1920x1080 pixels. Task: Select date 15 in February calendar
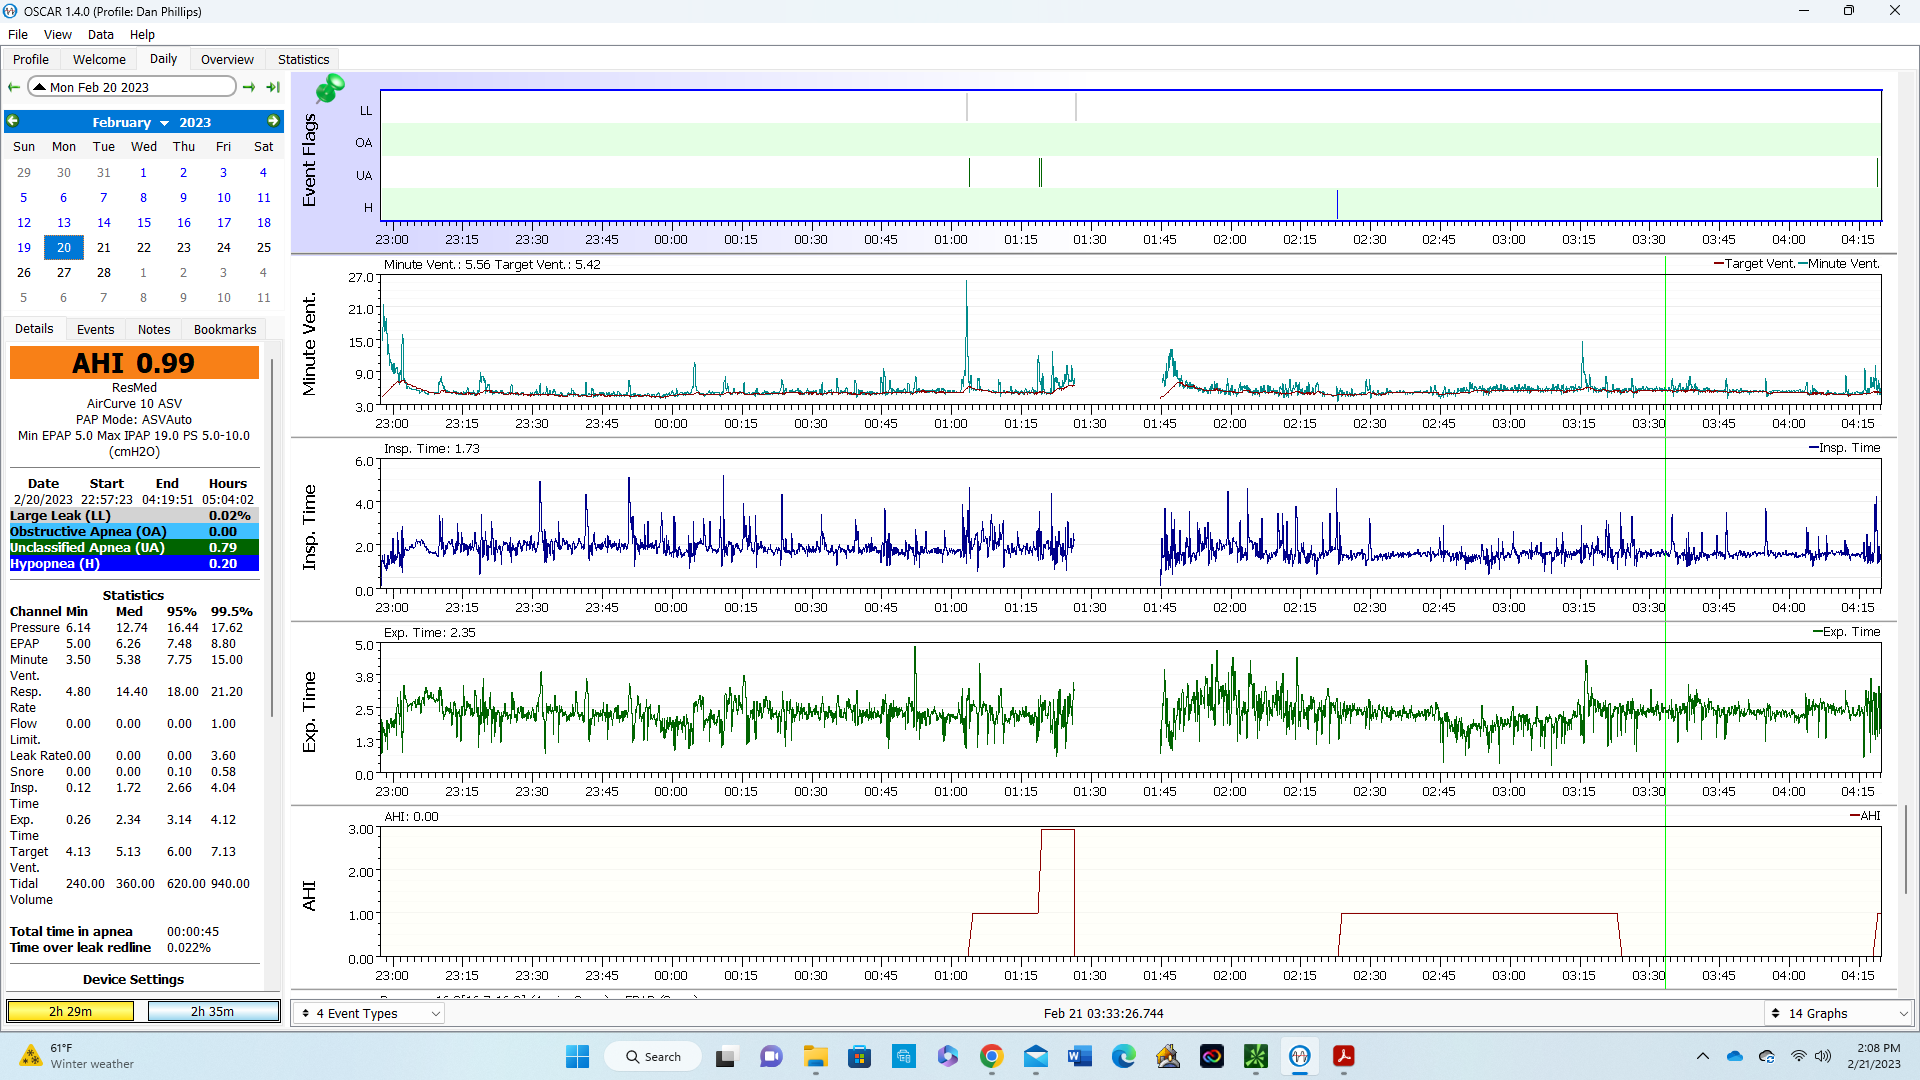tap(142, 222)
